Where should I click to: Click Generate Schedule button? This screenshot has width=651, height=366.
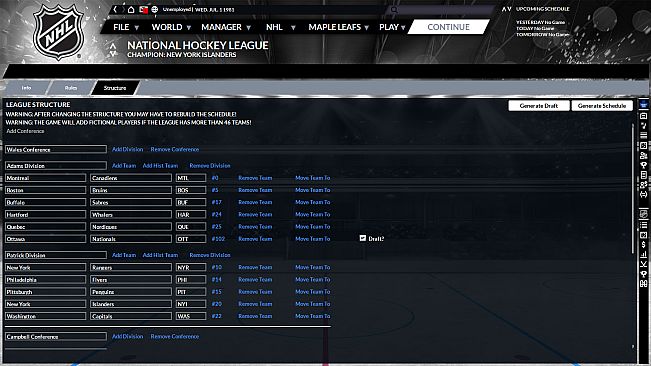pos(602,106)
